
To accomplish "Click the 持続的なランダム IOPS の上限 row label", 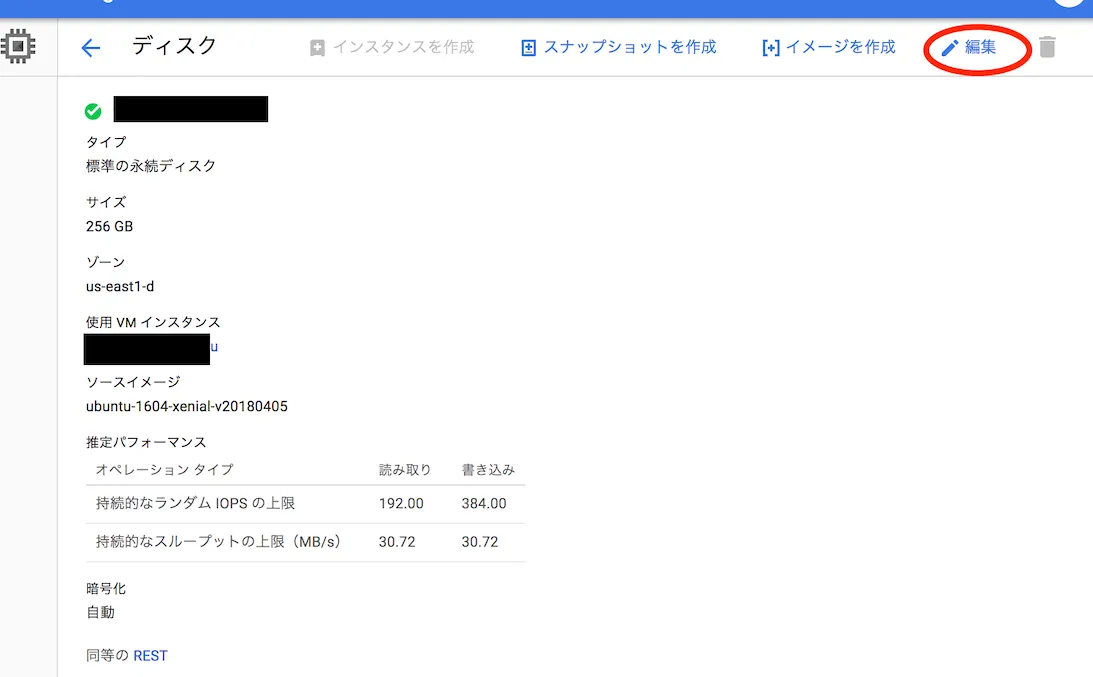I will click(195, 503).
